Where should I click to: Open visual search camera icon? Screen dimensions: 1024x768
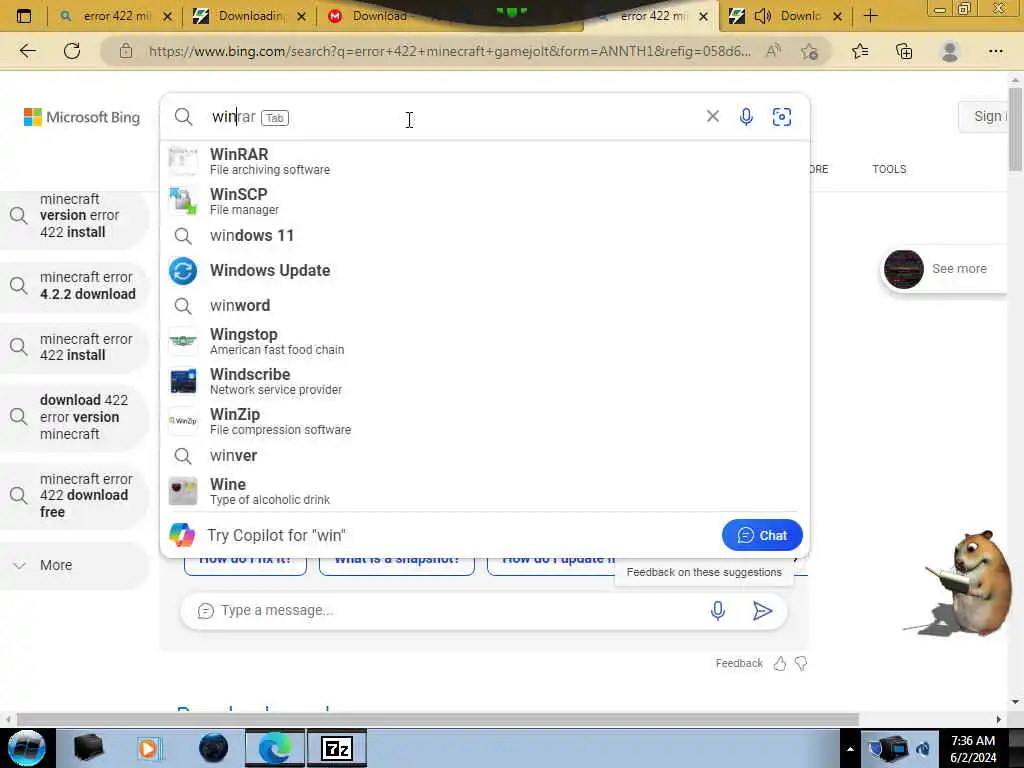[x=782, y=116]
